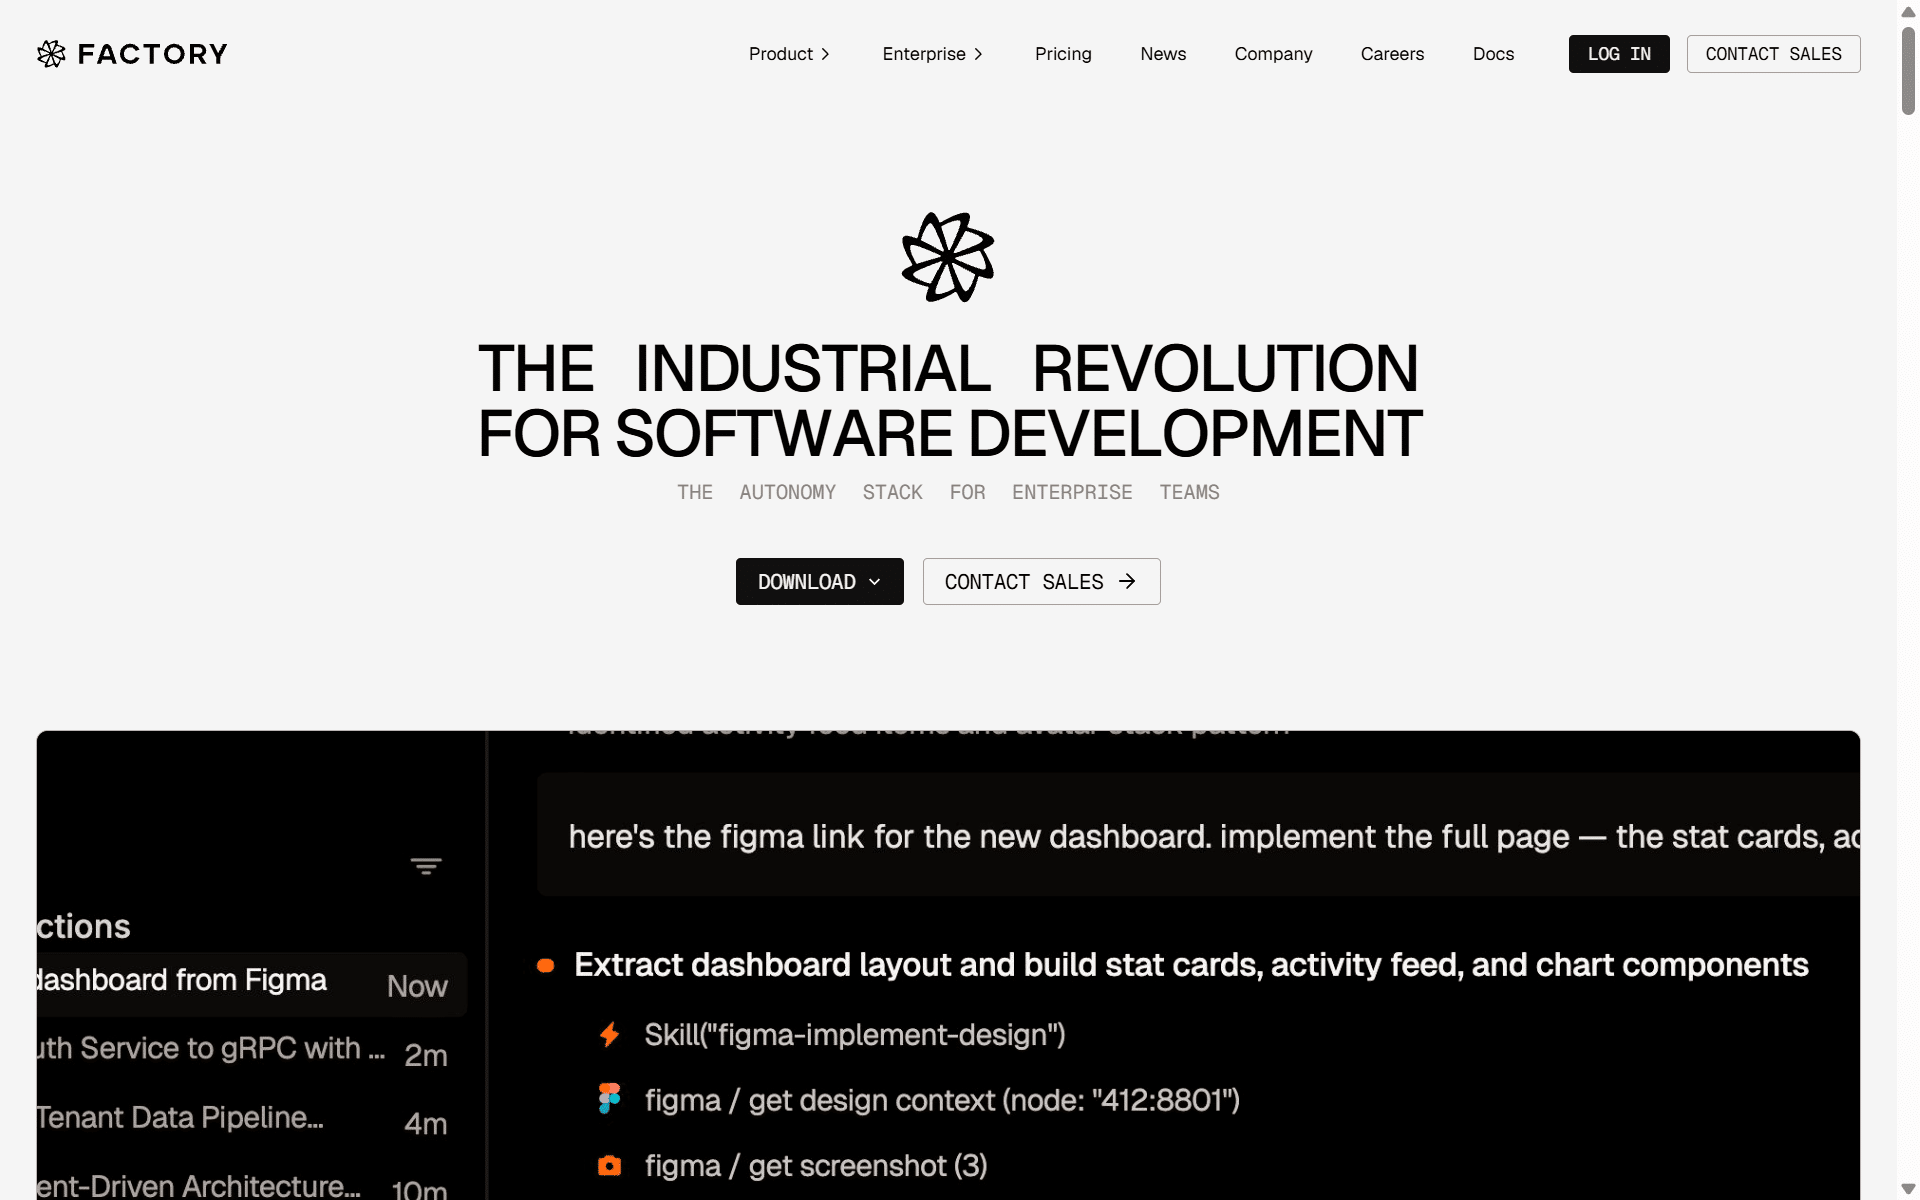Click the Figma logo beside get design context

[x=609, y=1099]
